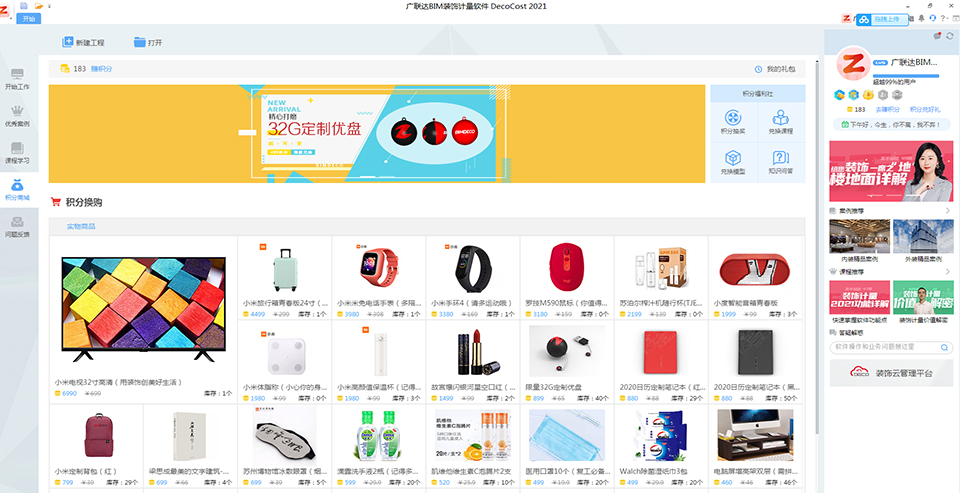
Task: Open the 装饰云管理平台 button
Action: [x=891, y=373]
